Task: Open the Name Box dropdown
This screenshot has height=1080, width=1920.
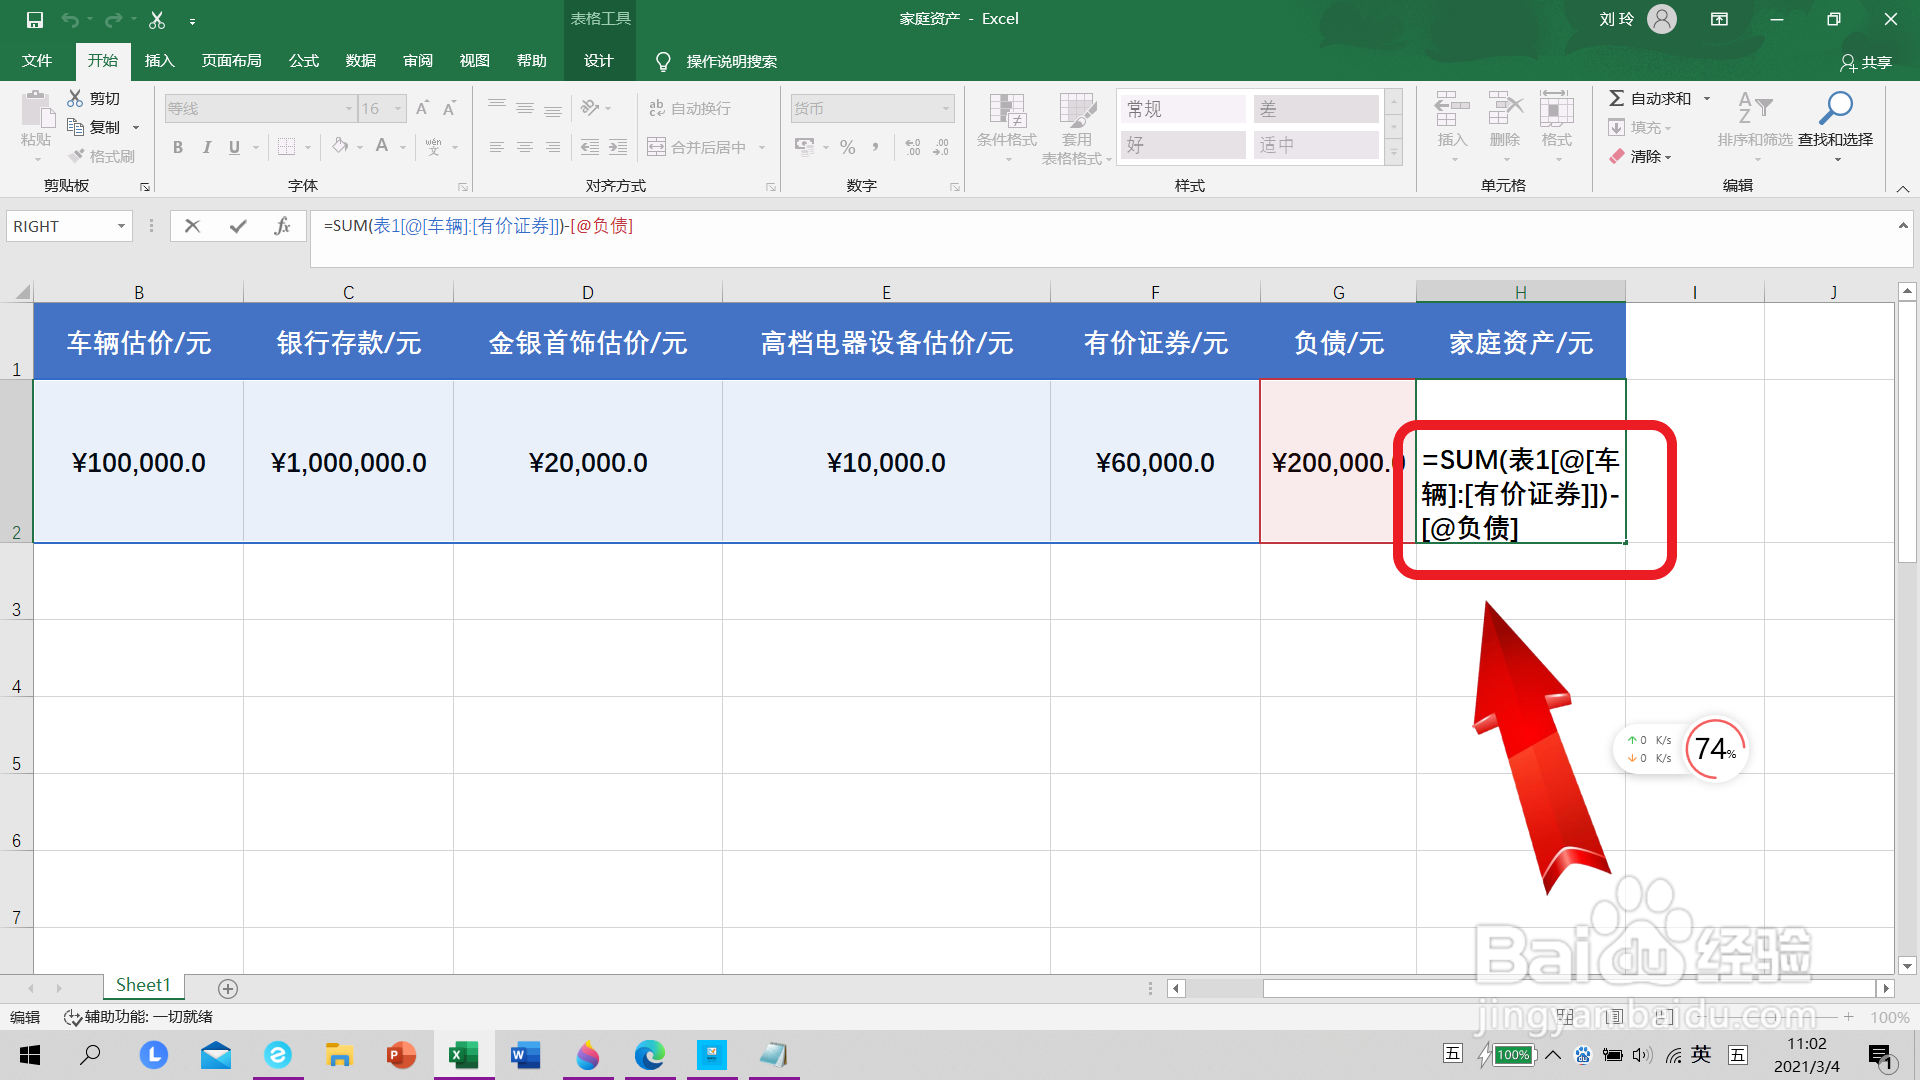Action: pyautogui.click(x=121, y=227)
